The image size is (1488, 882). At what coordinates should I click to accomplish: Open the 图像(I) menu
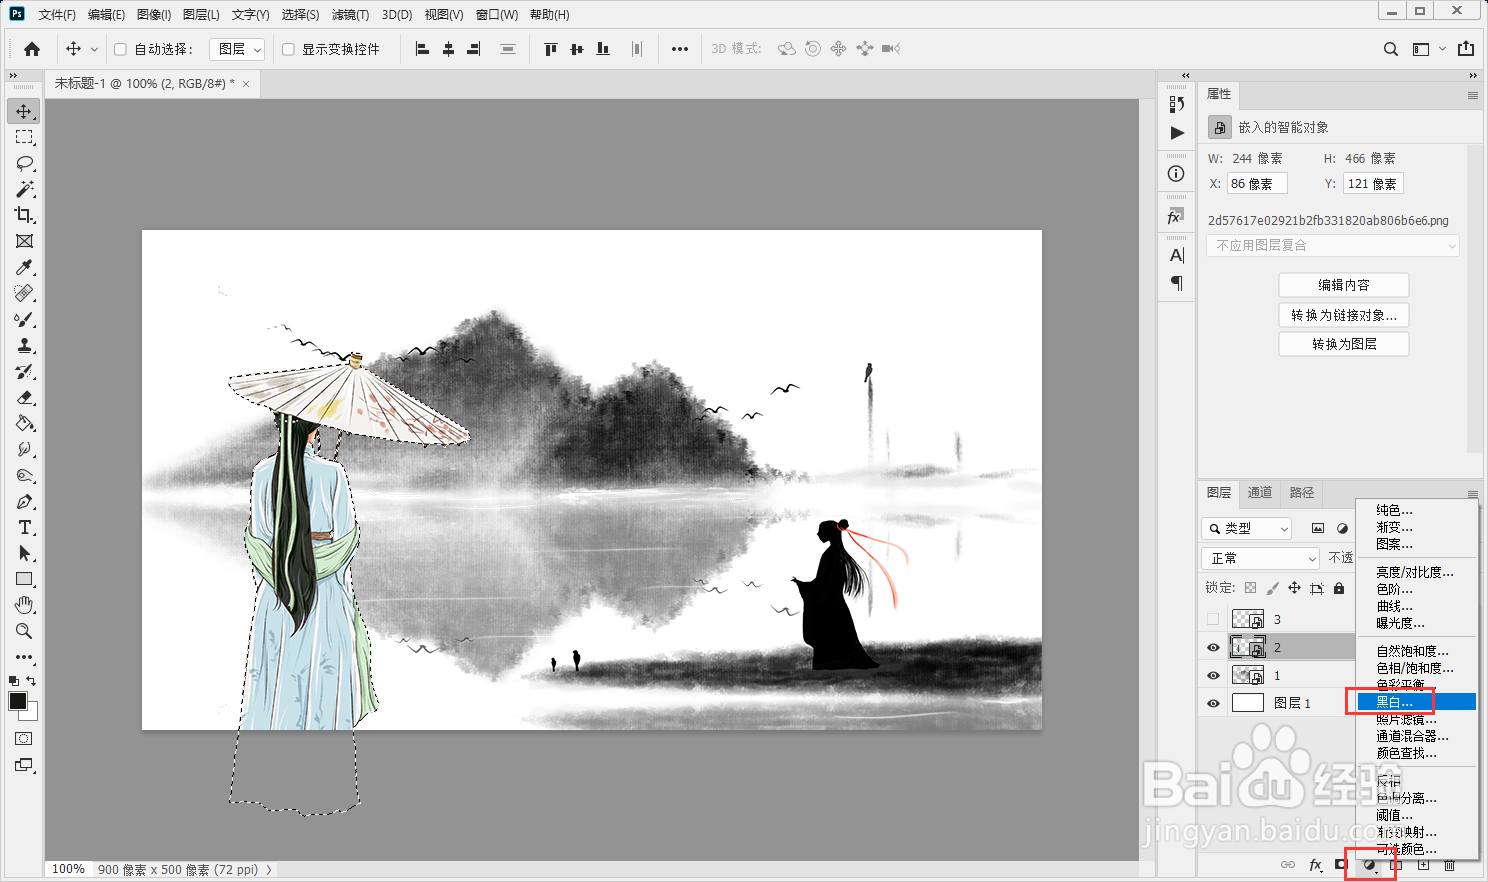[154, 14]
